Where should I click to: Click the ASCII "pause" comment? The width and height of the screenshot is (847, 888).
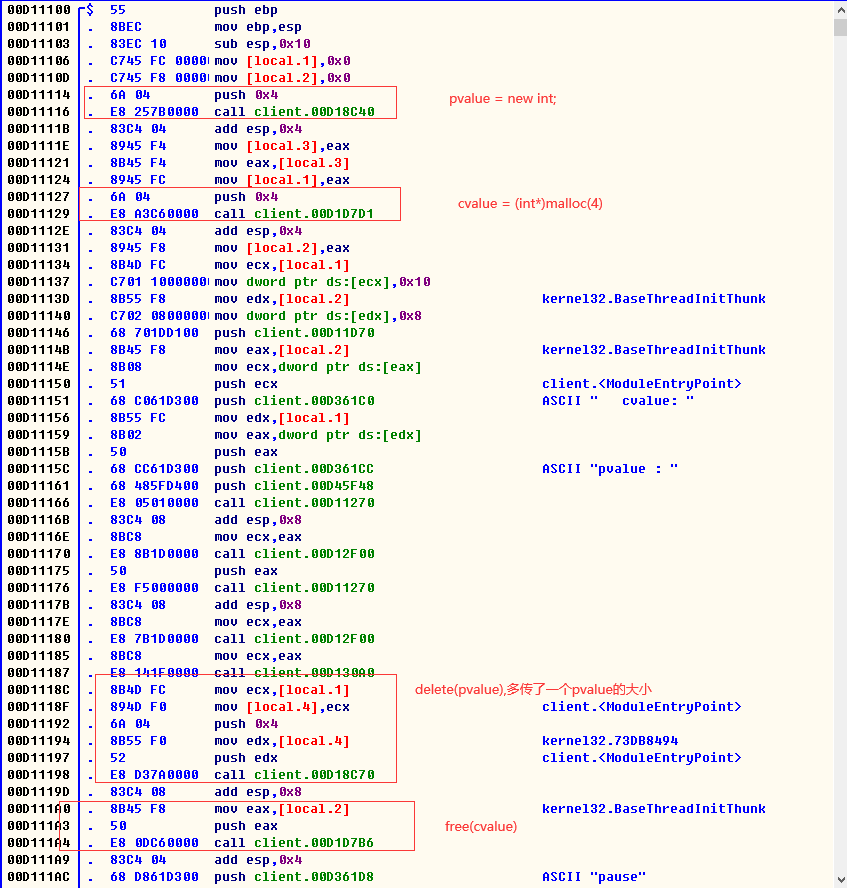(594, 876)
